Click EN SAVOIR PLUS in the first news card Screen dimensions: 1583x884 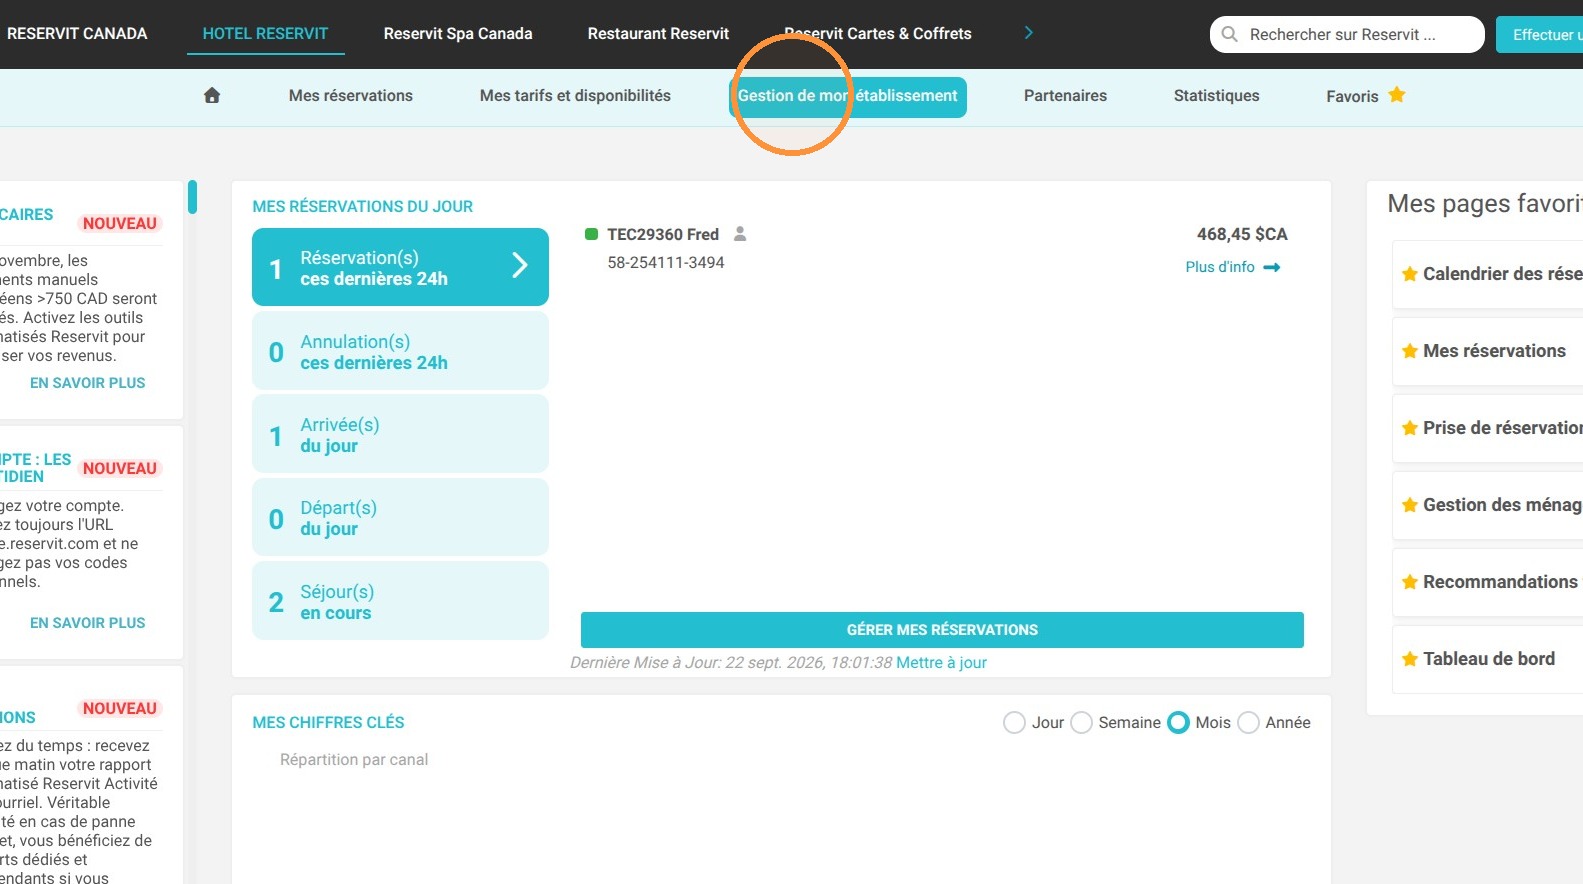click(x=87, y=383)
